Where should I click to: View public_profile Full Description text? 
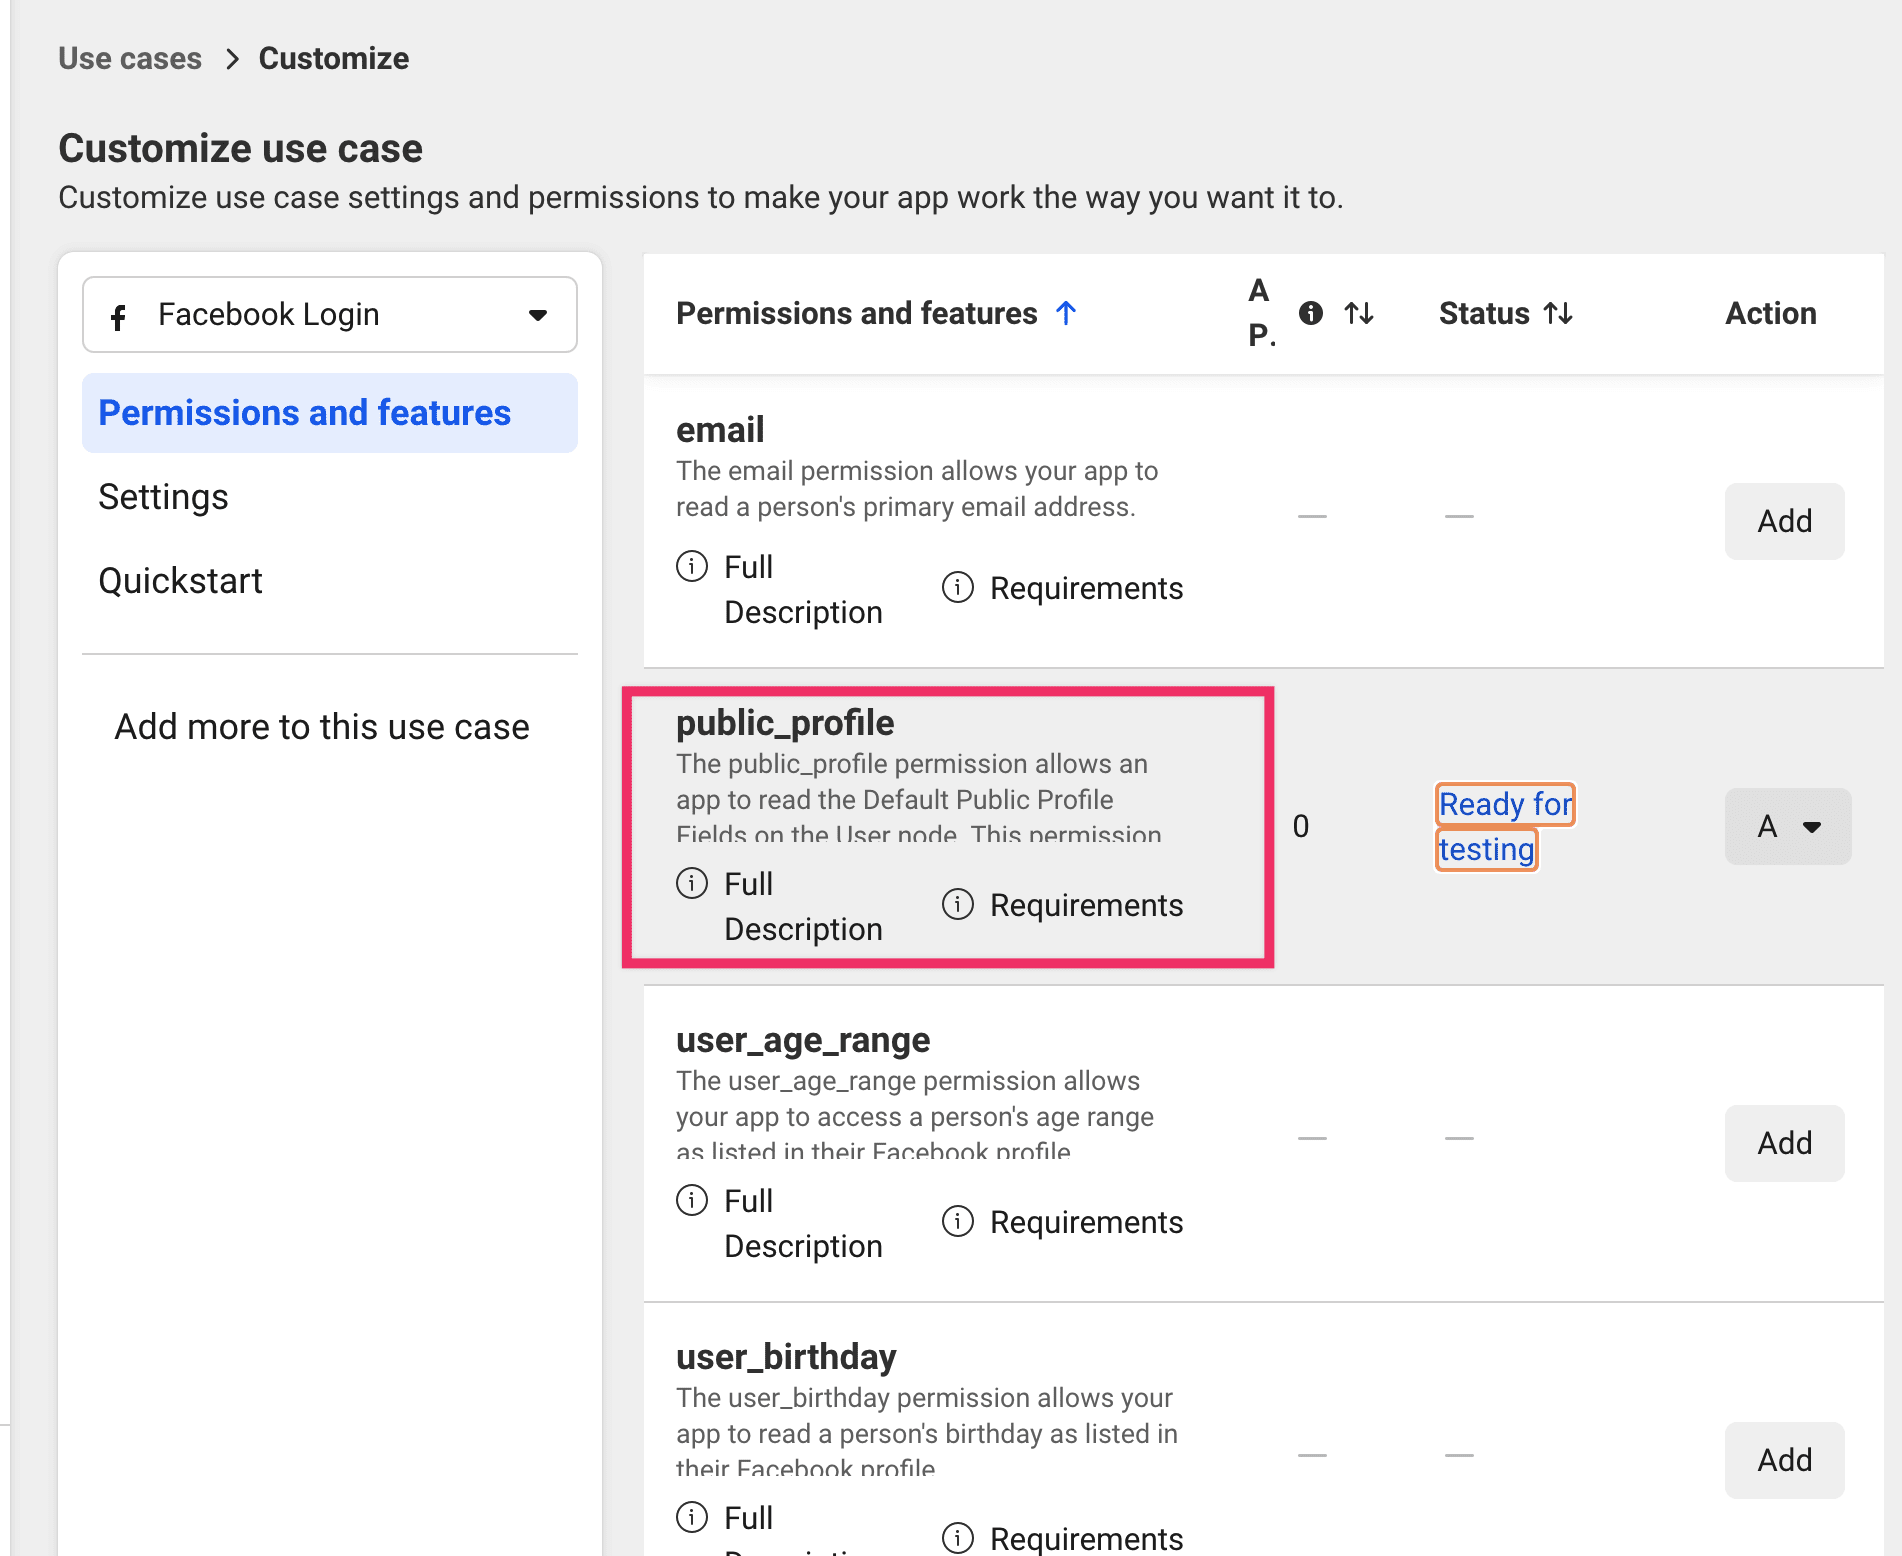pos(803,906)
